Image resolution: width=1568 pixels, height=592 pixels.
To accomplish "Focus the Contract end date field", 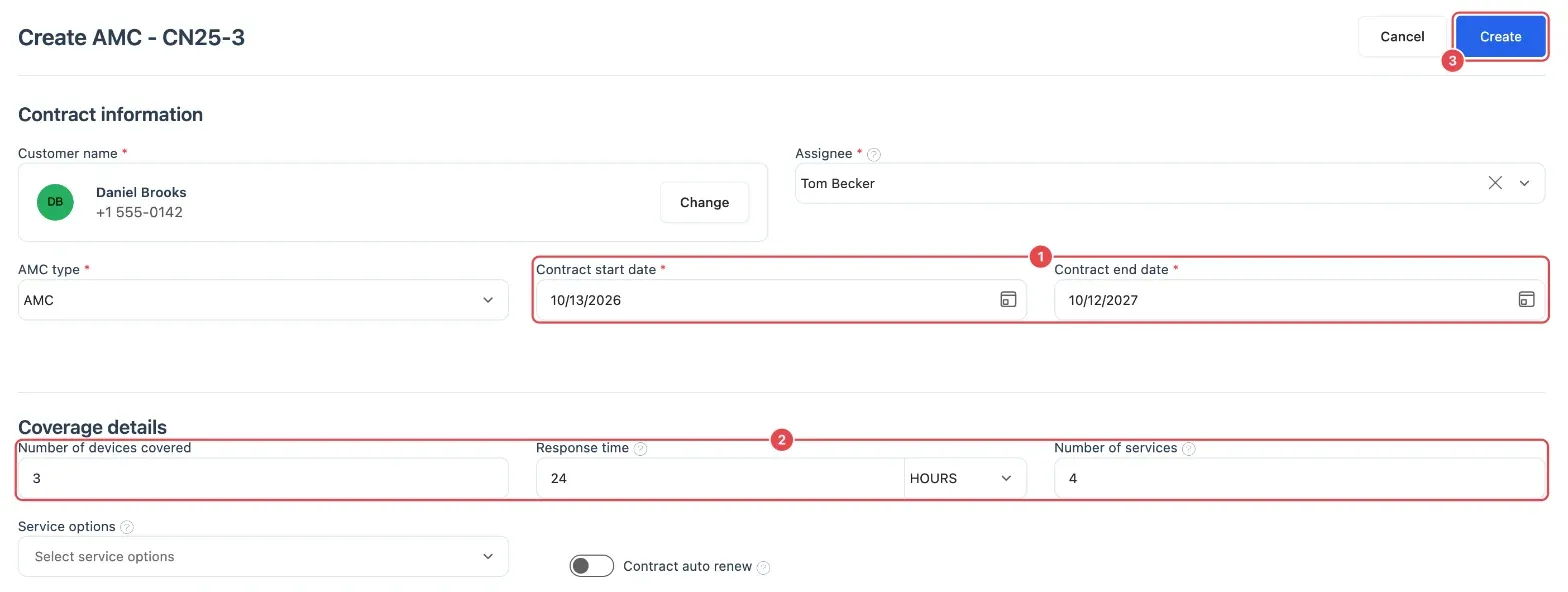I will click(x=1299, y=300).
